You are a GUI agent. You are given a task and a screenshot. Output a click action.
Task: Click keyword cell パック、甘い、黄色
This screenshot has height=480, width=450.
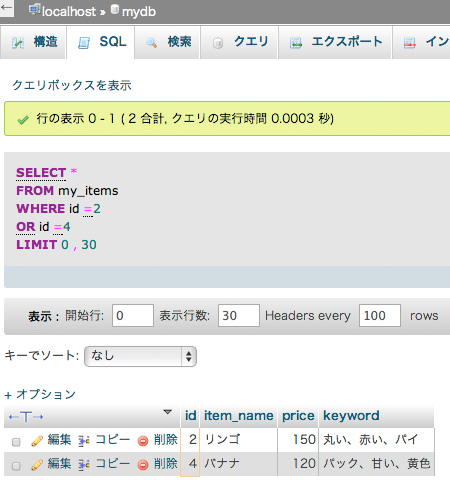[377, 464]
